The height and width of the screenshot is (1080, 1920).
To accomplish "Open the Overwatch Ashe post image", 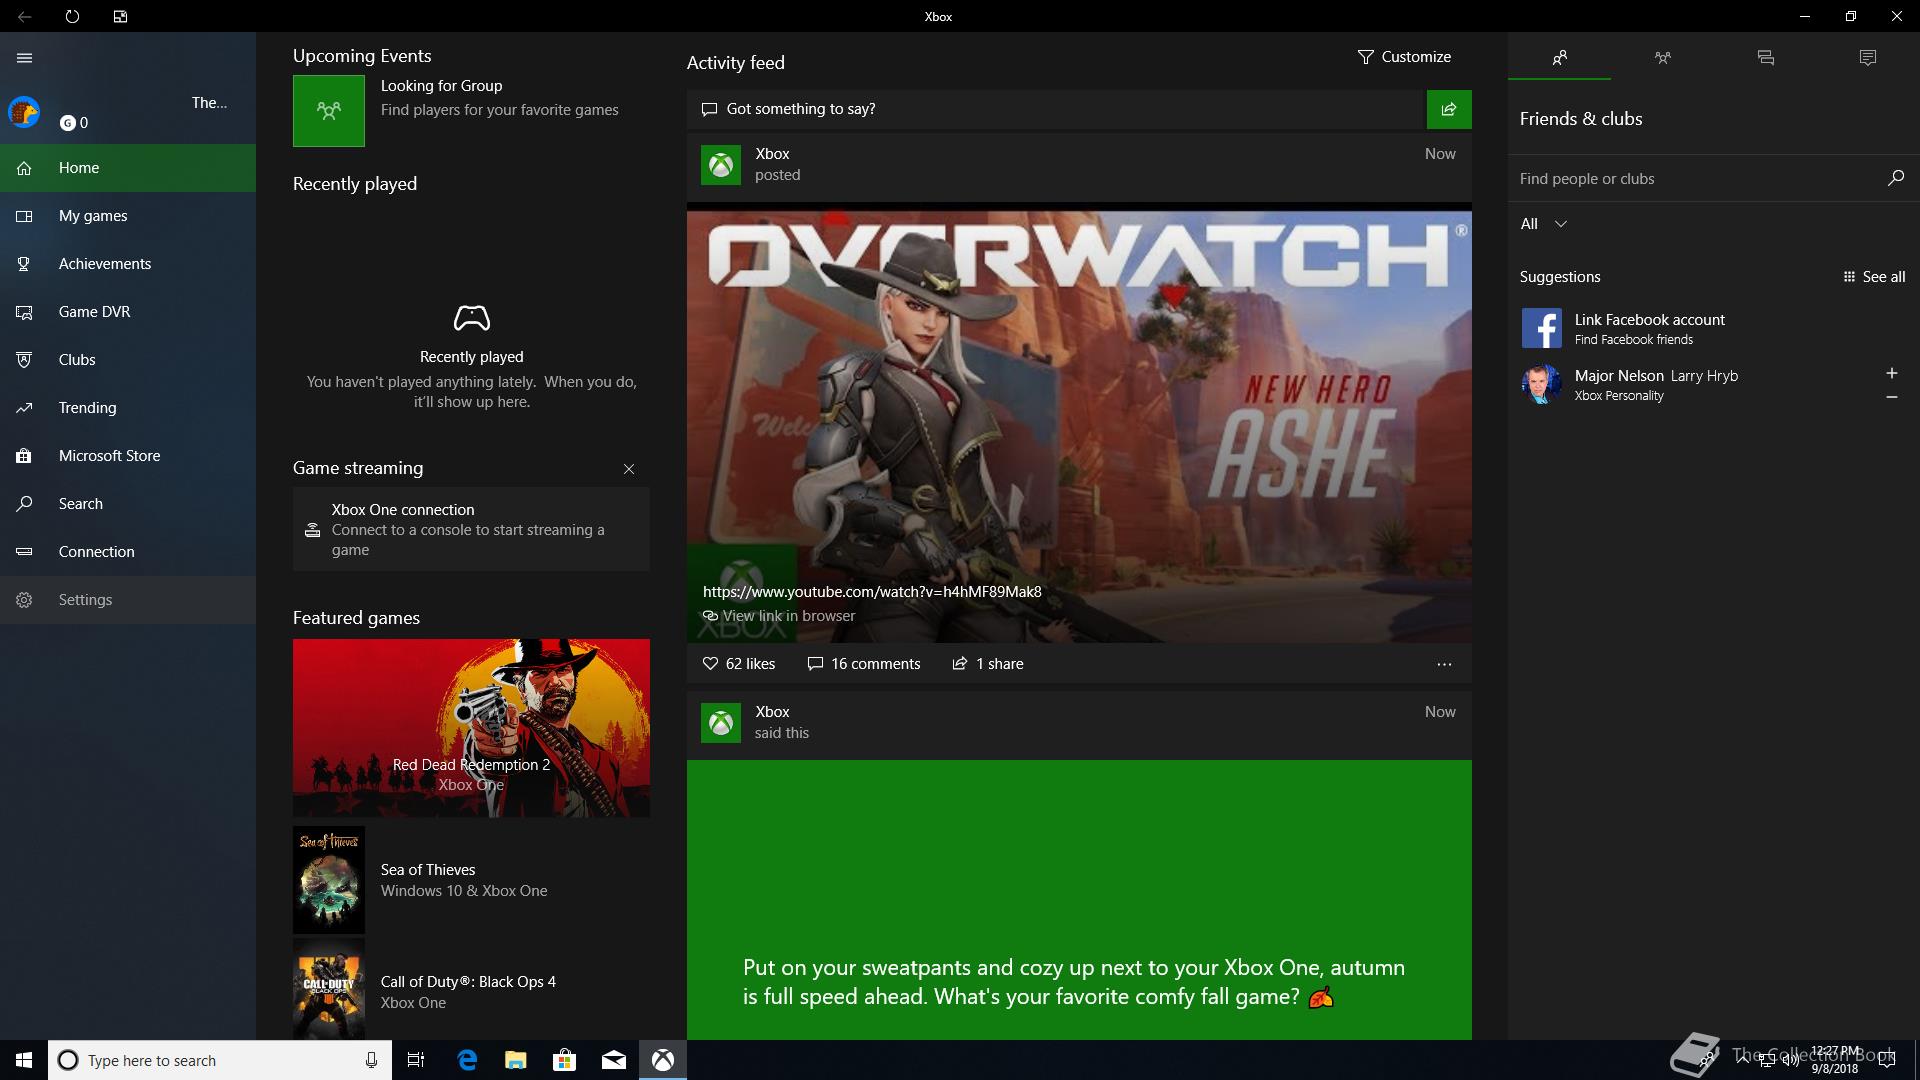I will tap(1079, 424).
